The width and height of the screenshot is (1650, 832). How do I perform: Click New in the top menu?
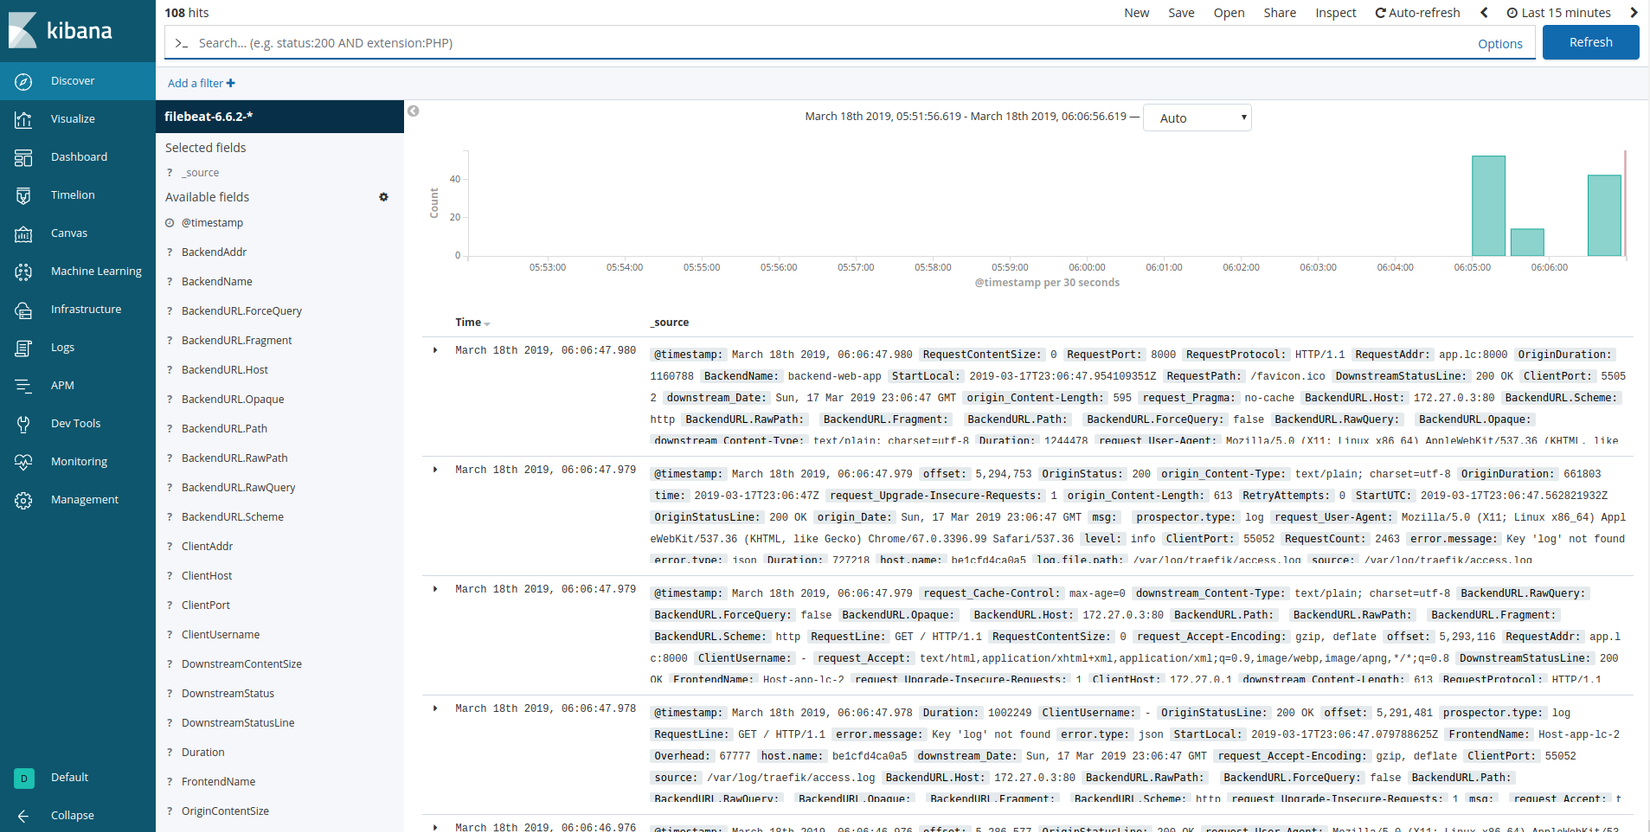pyautogui.click(x=1136, y=13)
